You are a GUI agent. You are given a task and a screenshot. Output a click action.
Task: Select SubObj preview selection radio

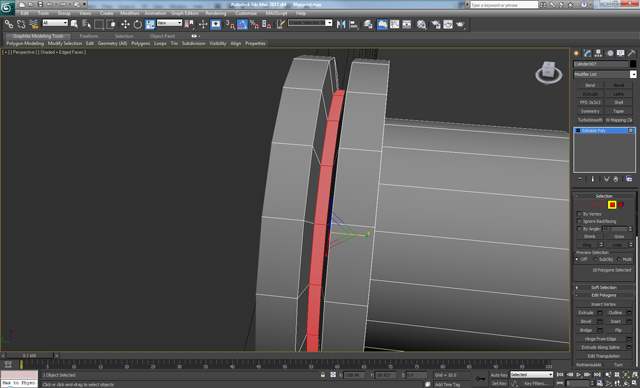tap(595, 259)
